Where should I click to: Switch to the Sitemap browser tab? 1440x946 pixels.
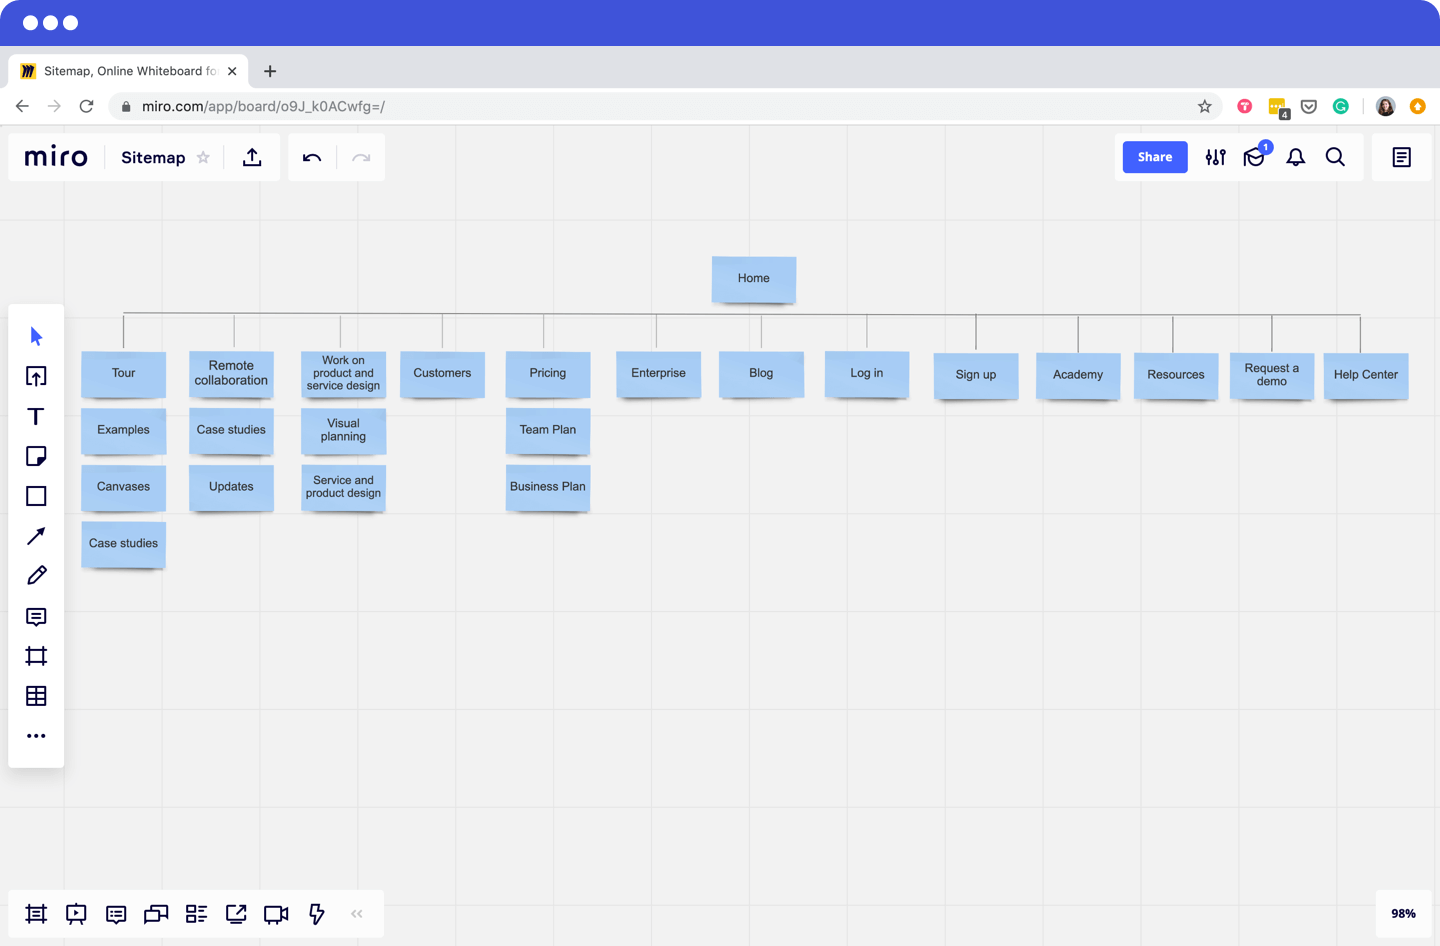point(128,70)
